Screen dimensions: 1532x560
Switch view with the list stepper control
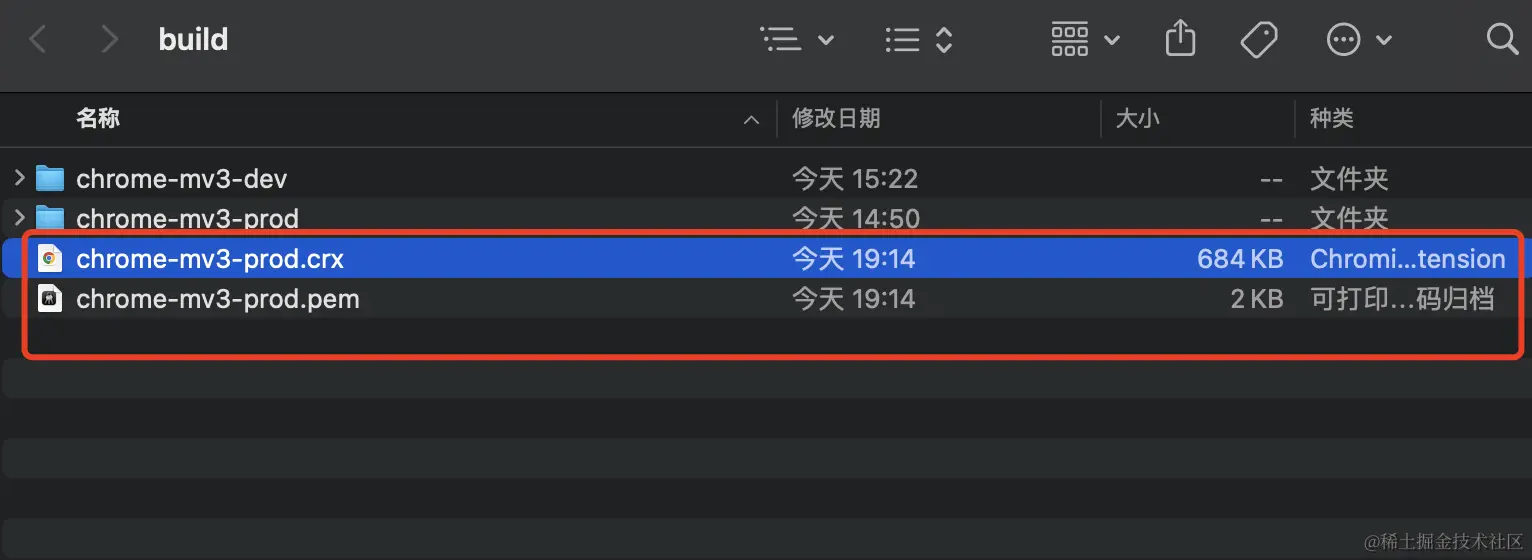[x=919, y=40]
